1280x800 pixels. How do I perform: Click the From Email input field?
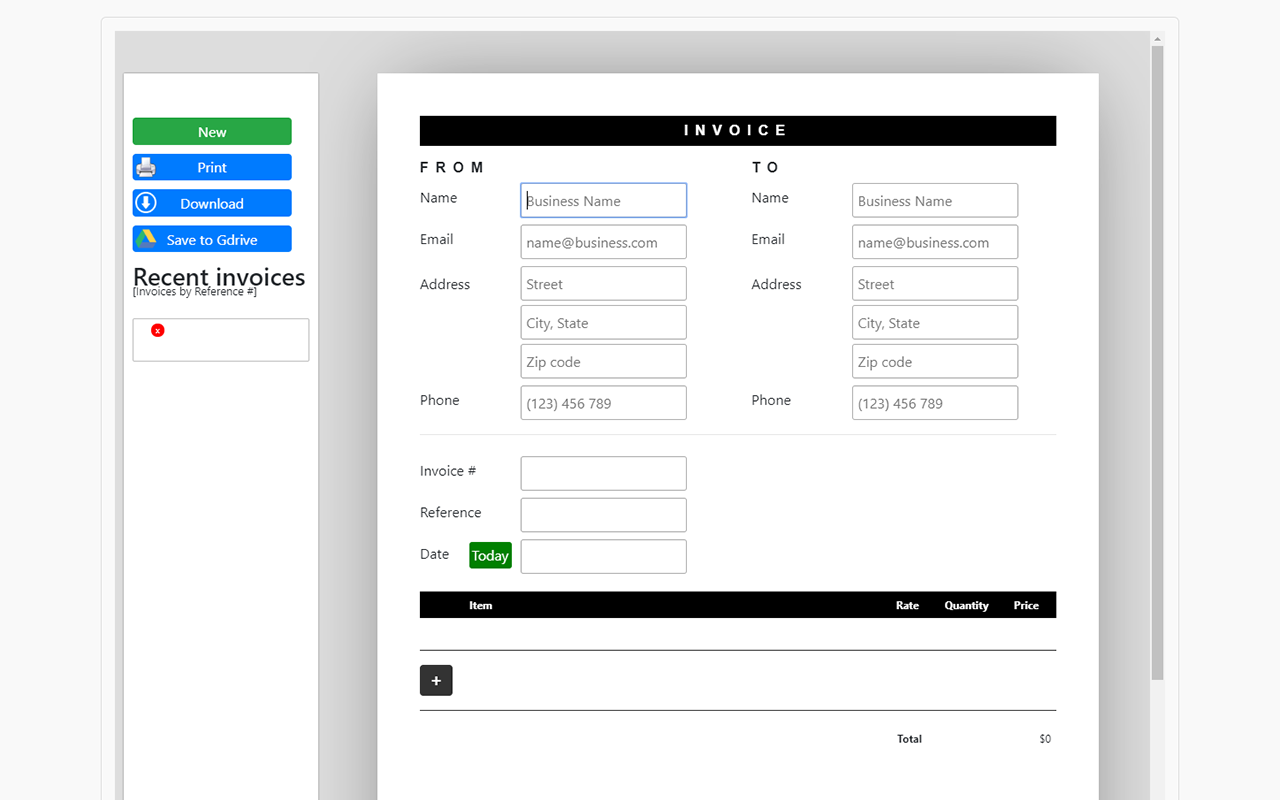(x=603, y=242)
